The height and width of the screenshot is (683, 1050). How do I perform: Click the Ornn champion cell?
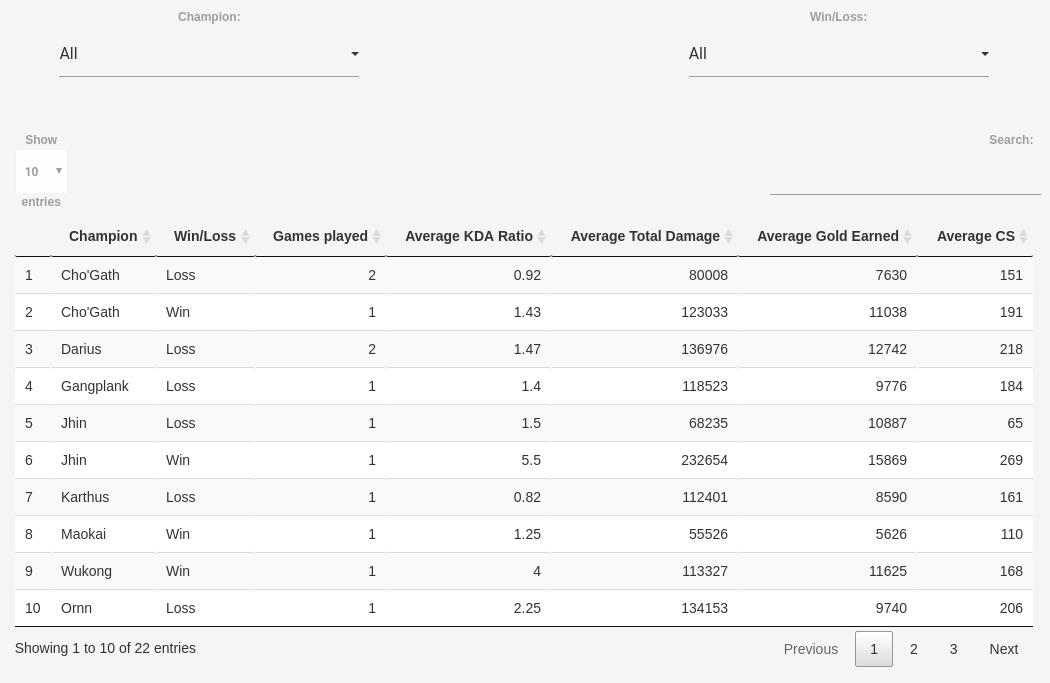tap(76, 608)
